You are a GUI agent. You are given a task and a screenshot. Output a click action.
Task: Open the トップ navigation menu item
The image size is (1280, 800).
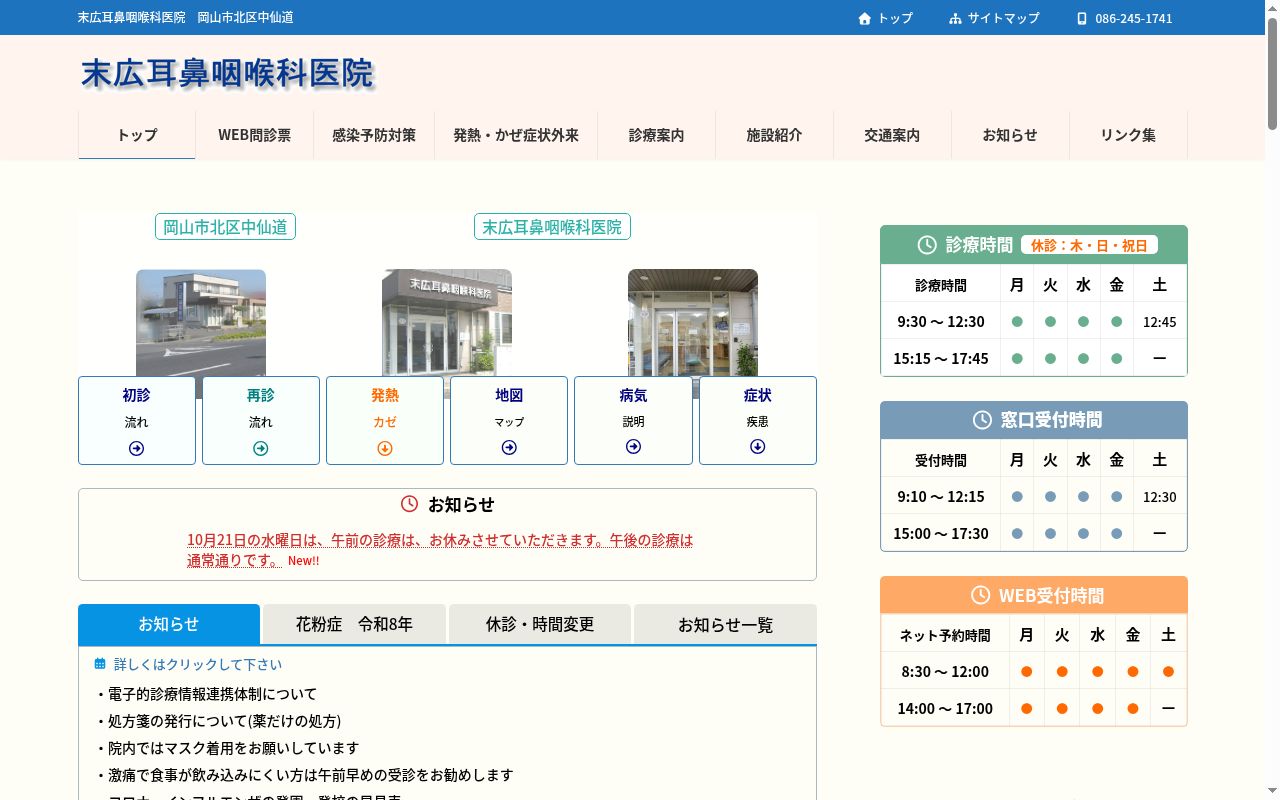tap(137, 135)
